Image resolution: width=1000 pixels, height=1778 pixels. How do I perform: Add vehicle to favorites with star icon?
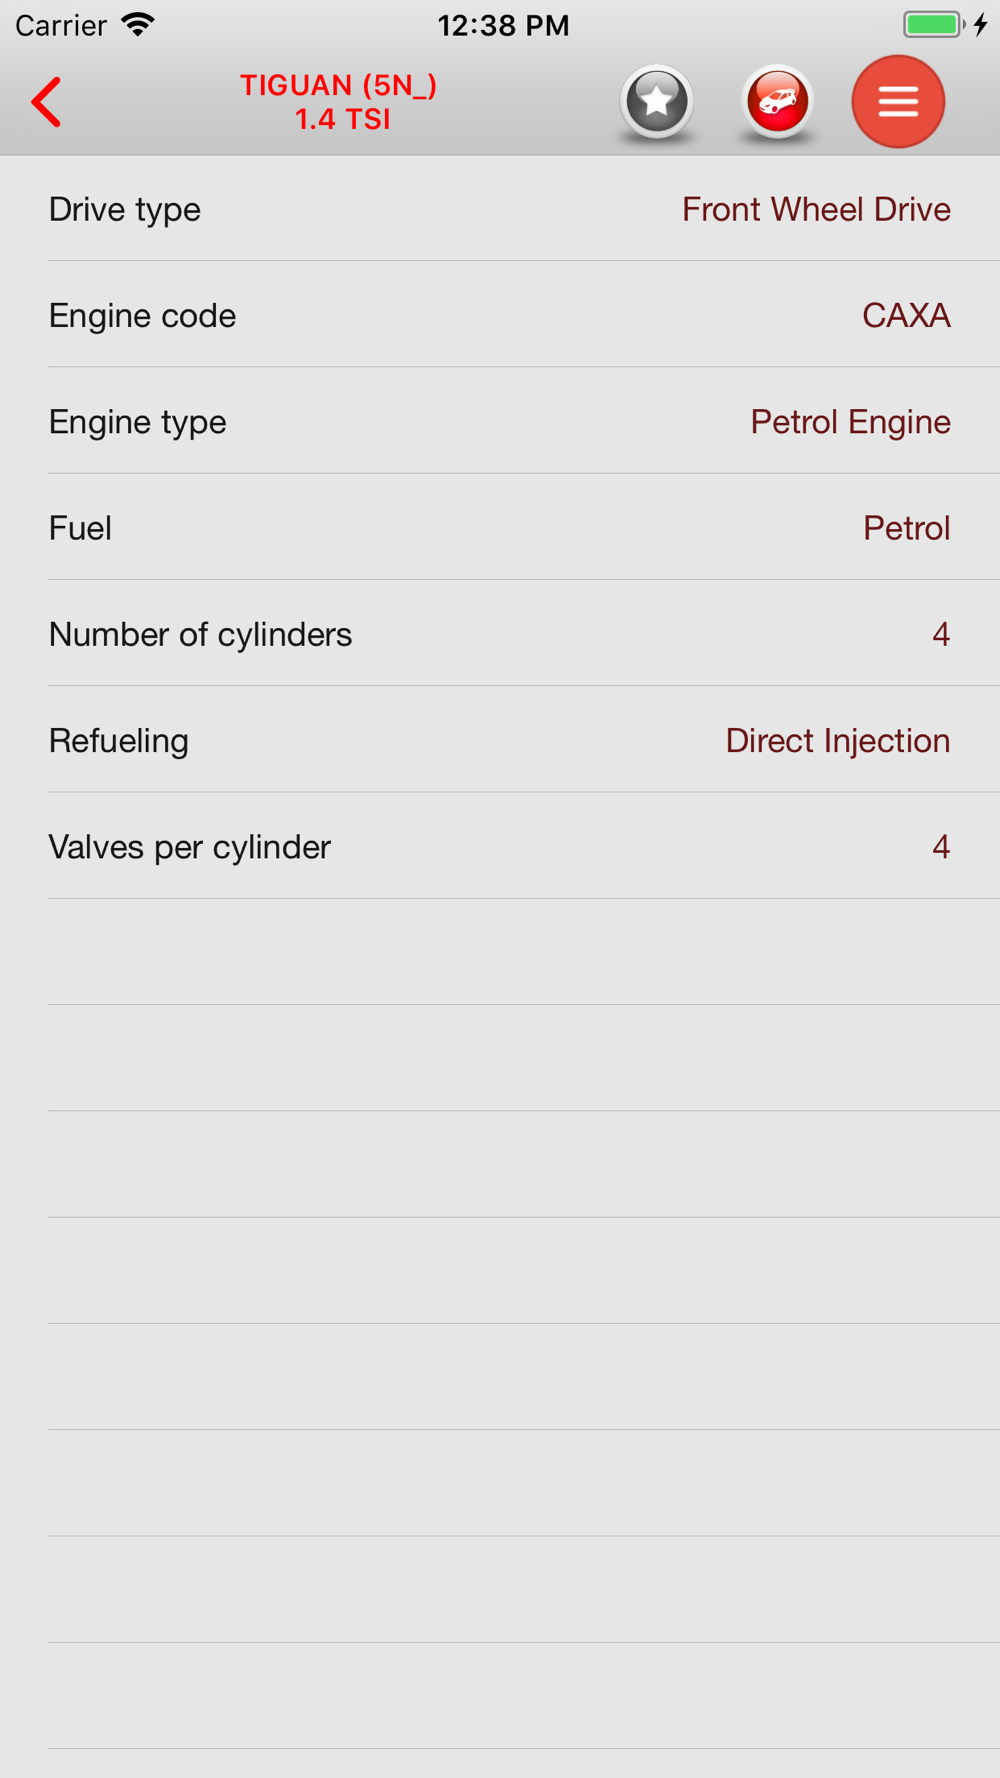coord(656,101)
